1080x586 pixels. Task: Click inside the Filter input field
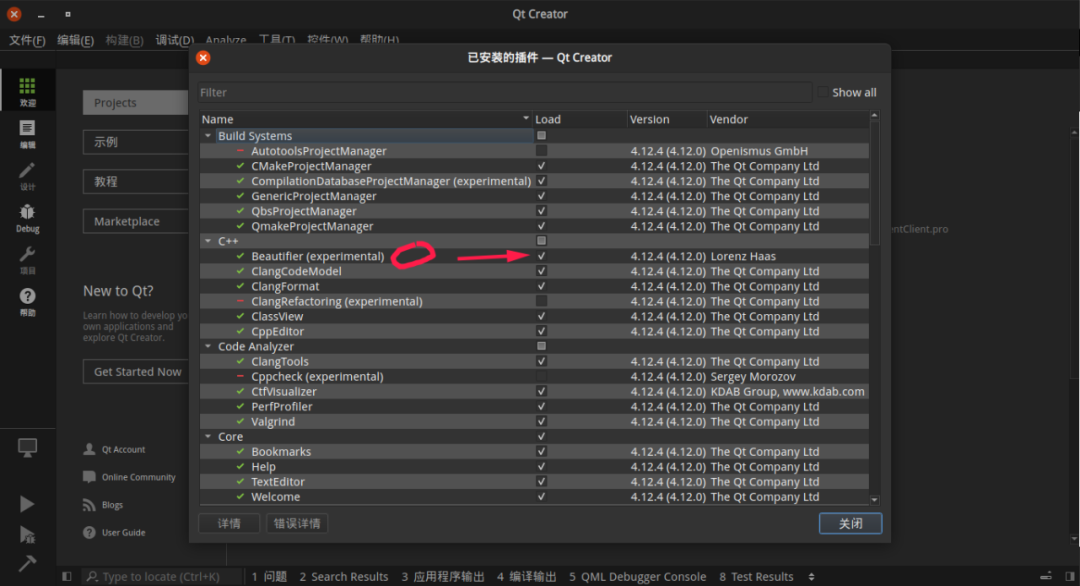(x=500, y=92)
